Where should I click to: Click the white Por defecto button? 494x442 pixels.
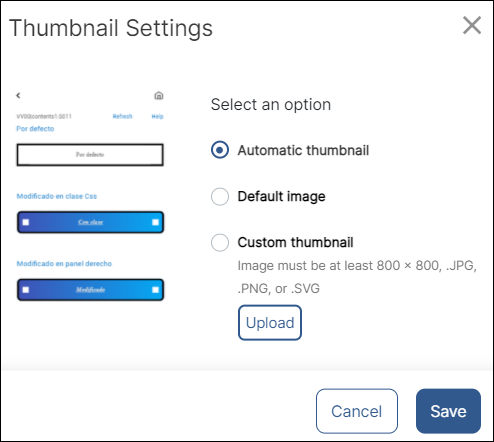click(x=90, y=155)
